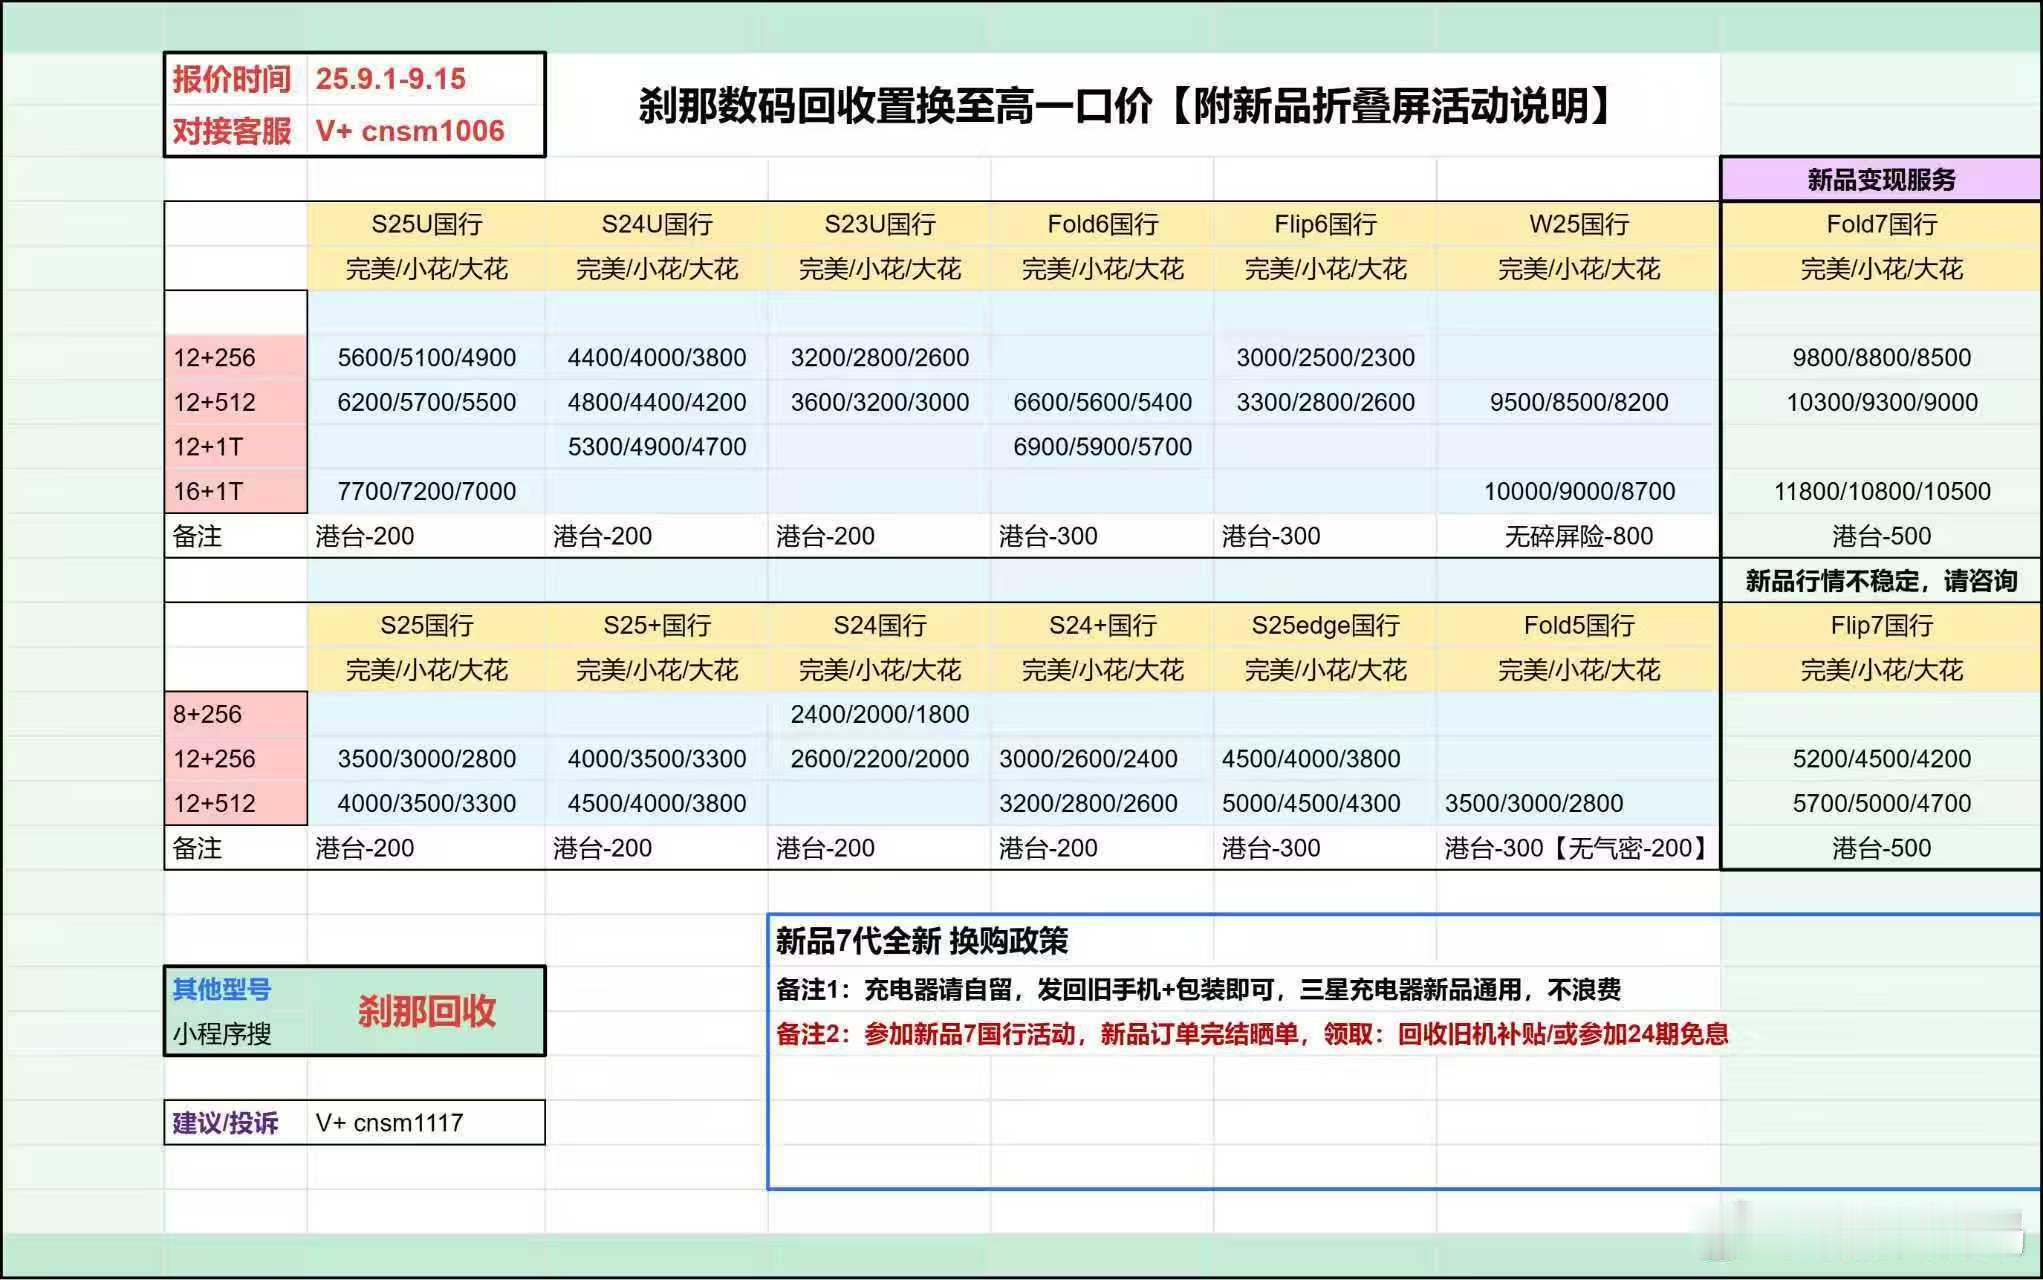The height and width of the screenshot is (1280, 2043).
Task: Select the S24U国行 column header
Action: point(657,224)
